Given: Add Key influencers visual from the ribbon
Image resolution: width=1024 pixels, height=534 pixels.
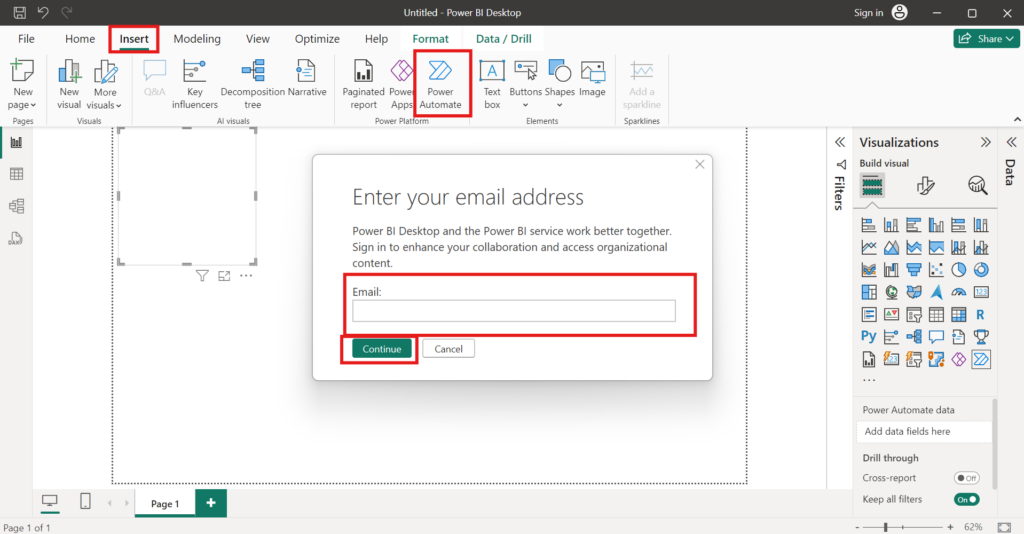Looking at the screenshot, I should coord(195,84).
